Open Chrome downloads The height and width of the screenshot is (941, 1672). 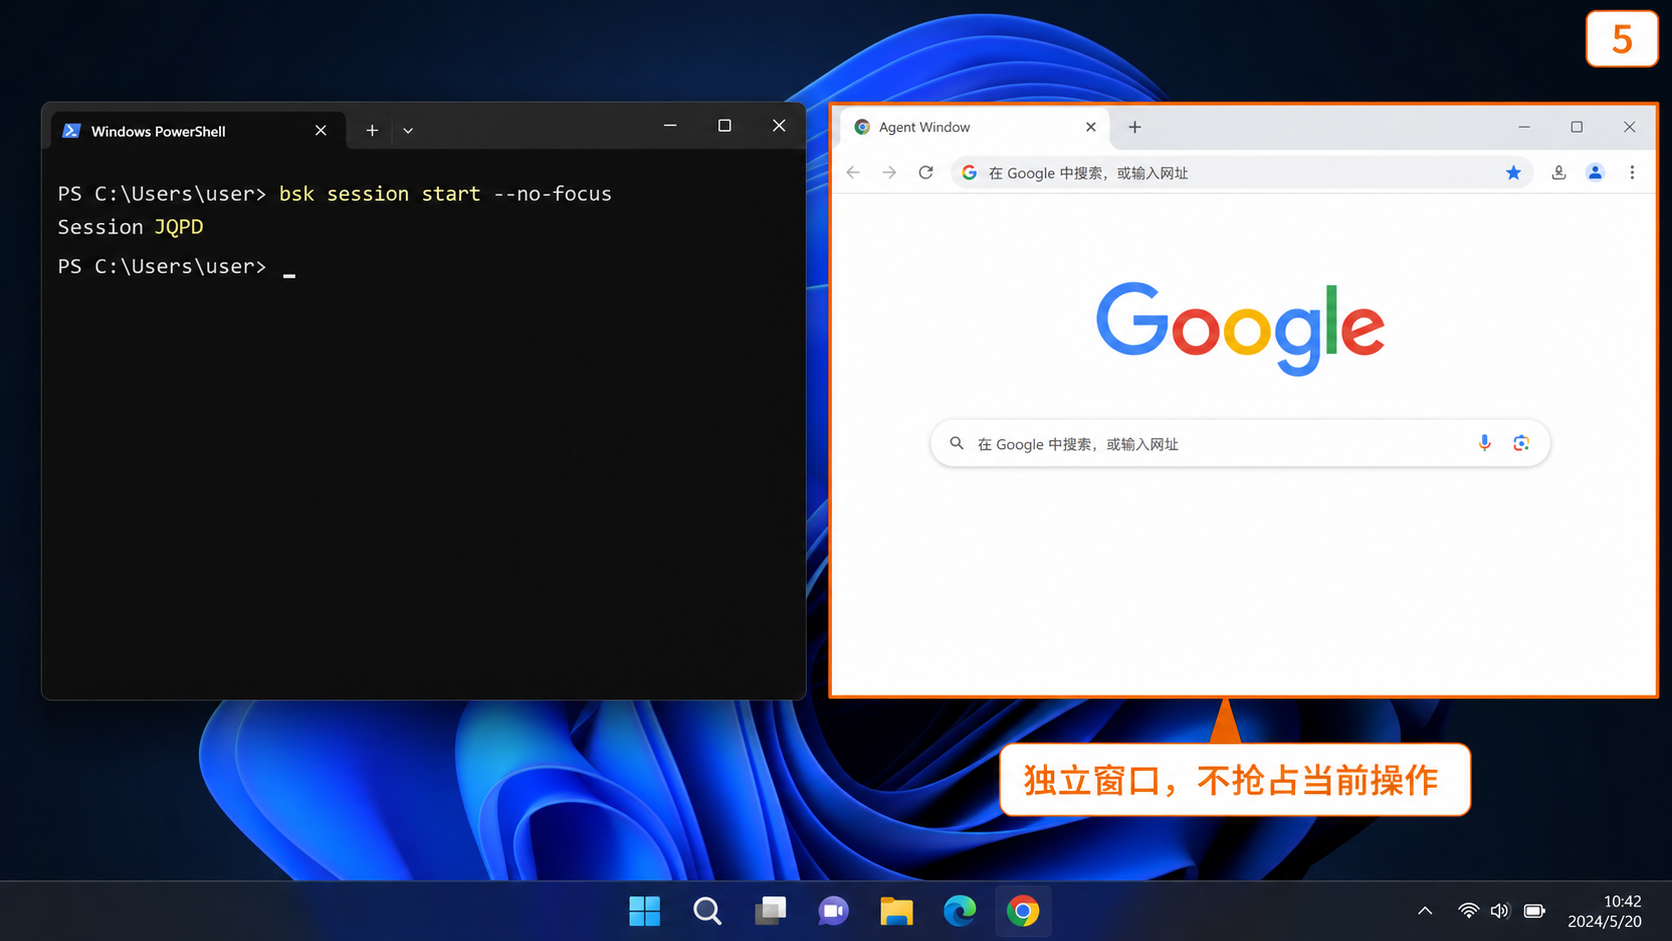tap(1559, 173)
